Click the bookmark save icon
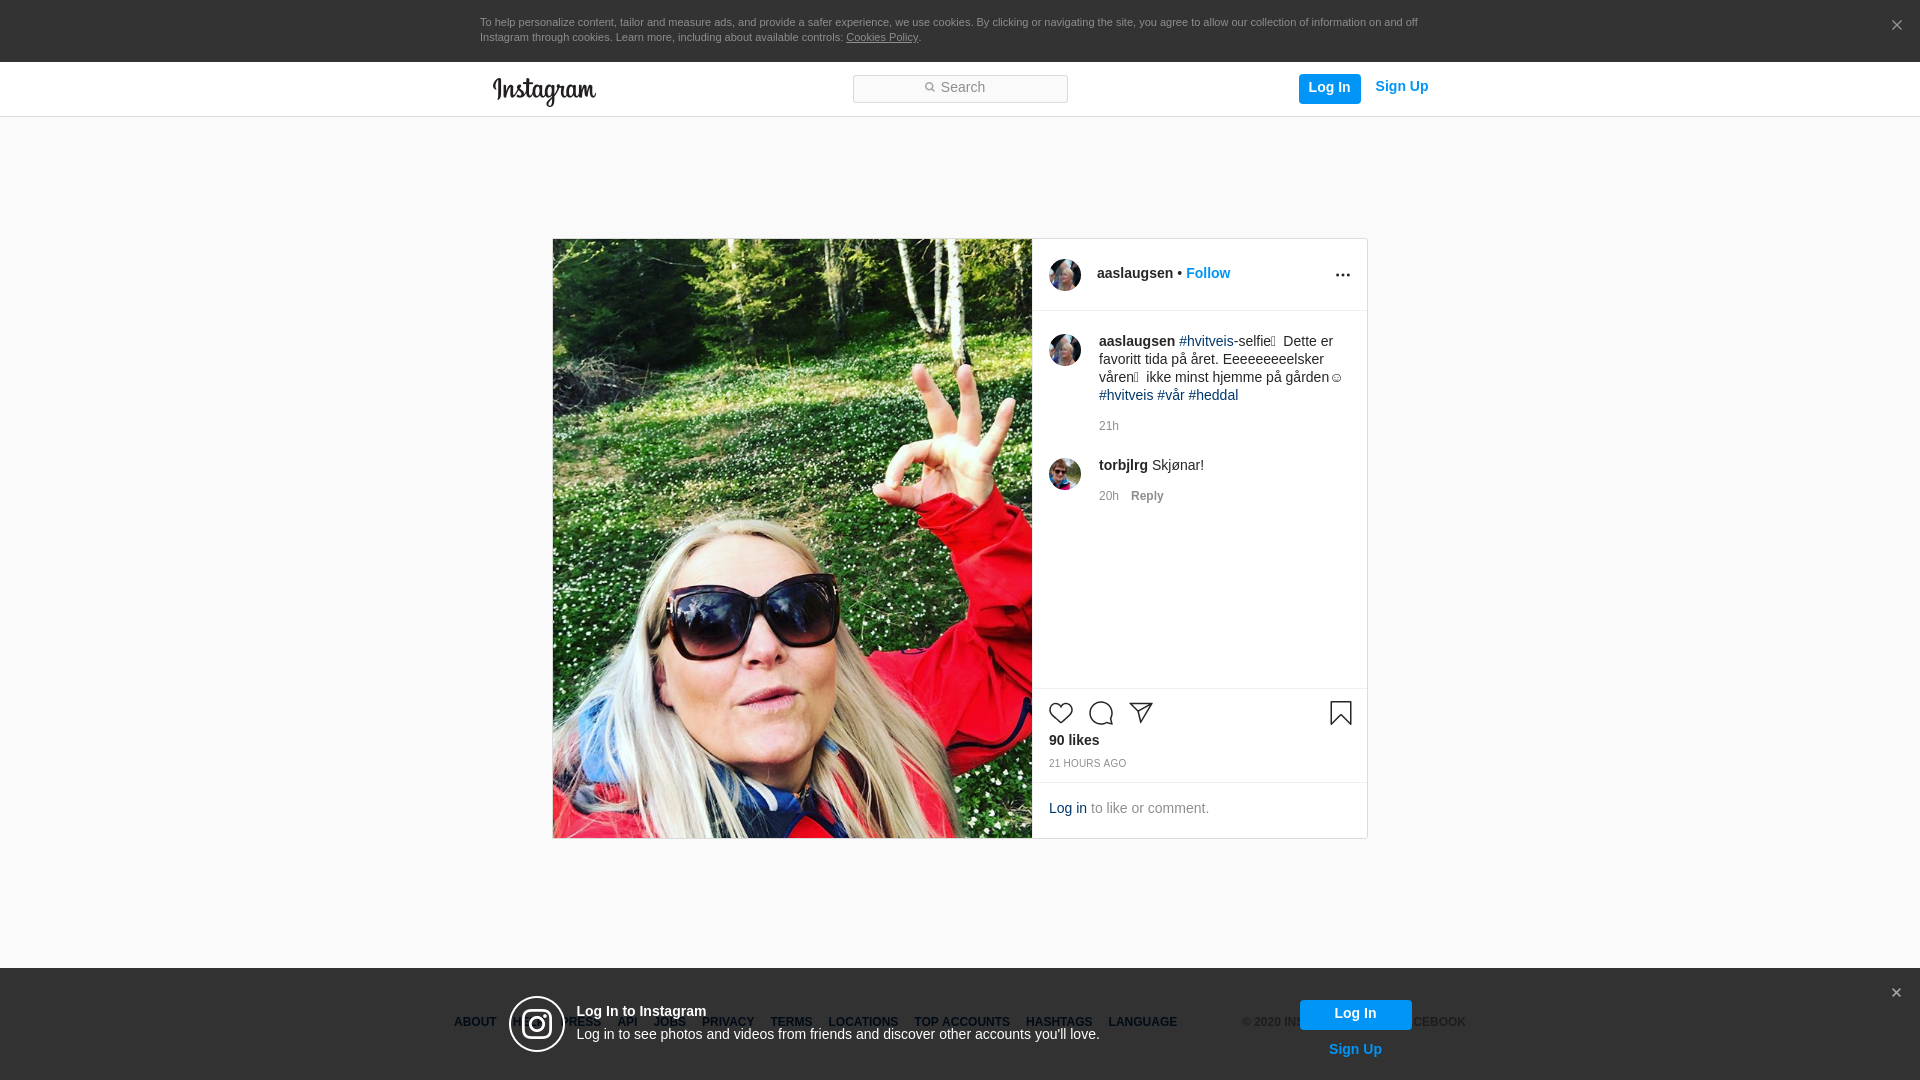The width and height of the screenshot is (1920, 1080). point(1340,713)
